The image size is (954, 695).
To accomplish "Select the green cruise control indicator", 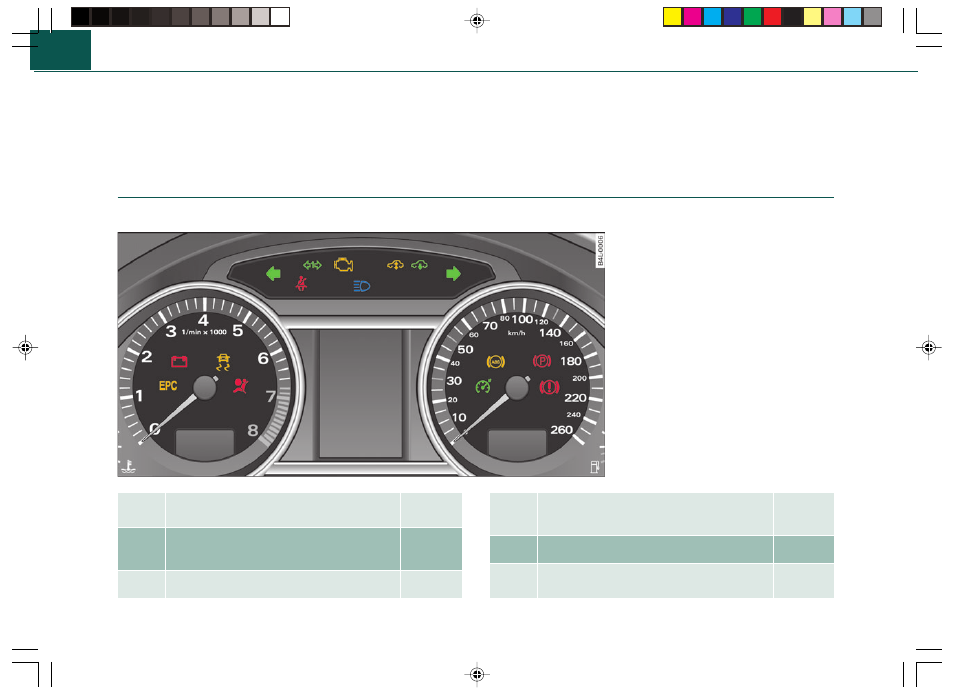I will pos(483,386).
